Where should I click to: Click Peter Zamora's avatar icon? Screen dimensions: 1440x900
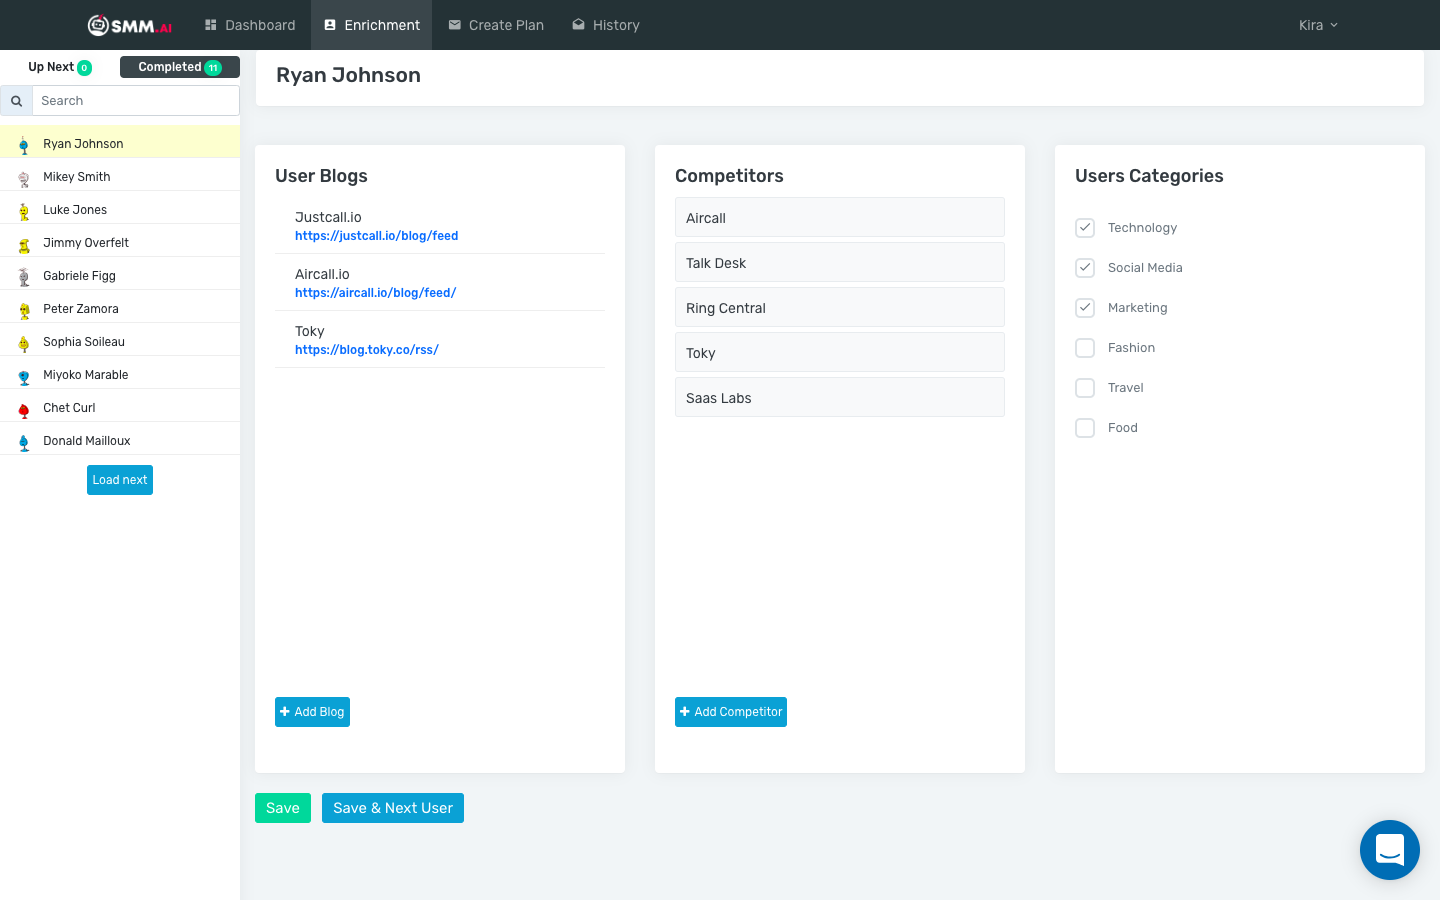click(x=24, y=310)
